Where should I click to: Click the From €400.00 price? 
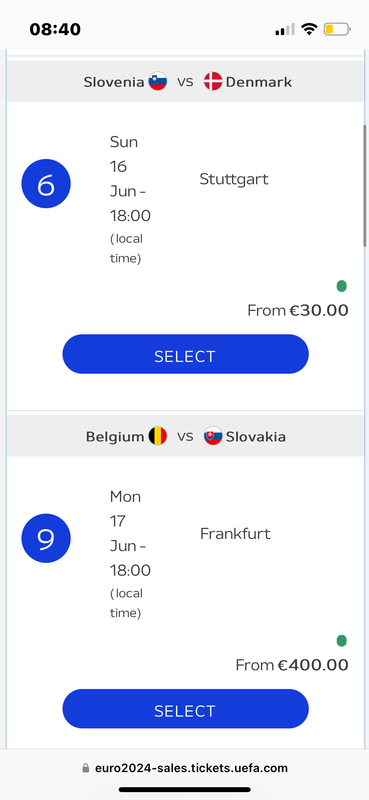pyautogui.click(x=292, y=665)
